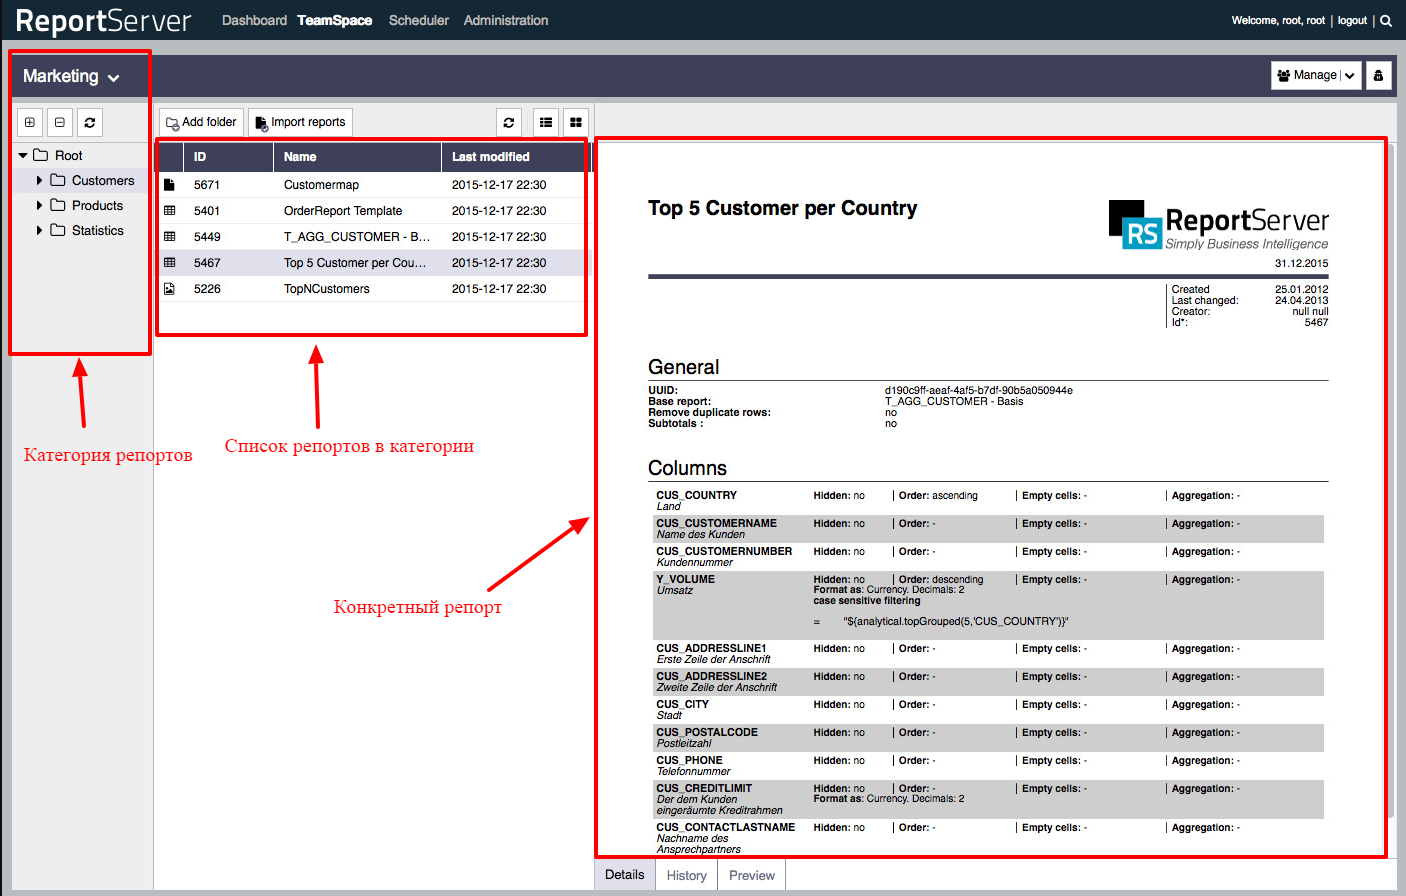Select the TopNCustomers report name
Image resolution: width=1406 pixels, height=896 pixels.
coord(327,289)
